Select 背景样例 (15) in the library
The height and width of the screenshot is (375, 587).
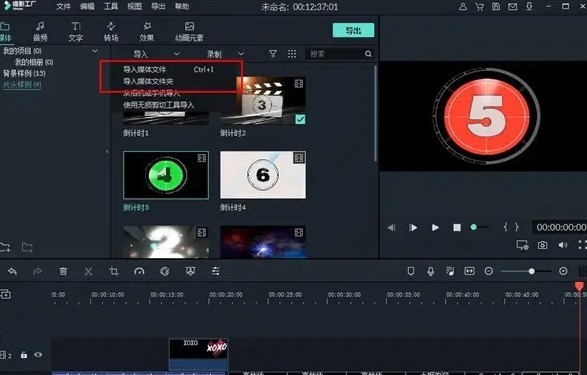[x=24, y=73]
